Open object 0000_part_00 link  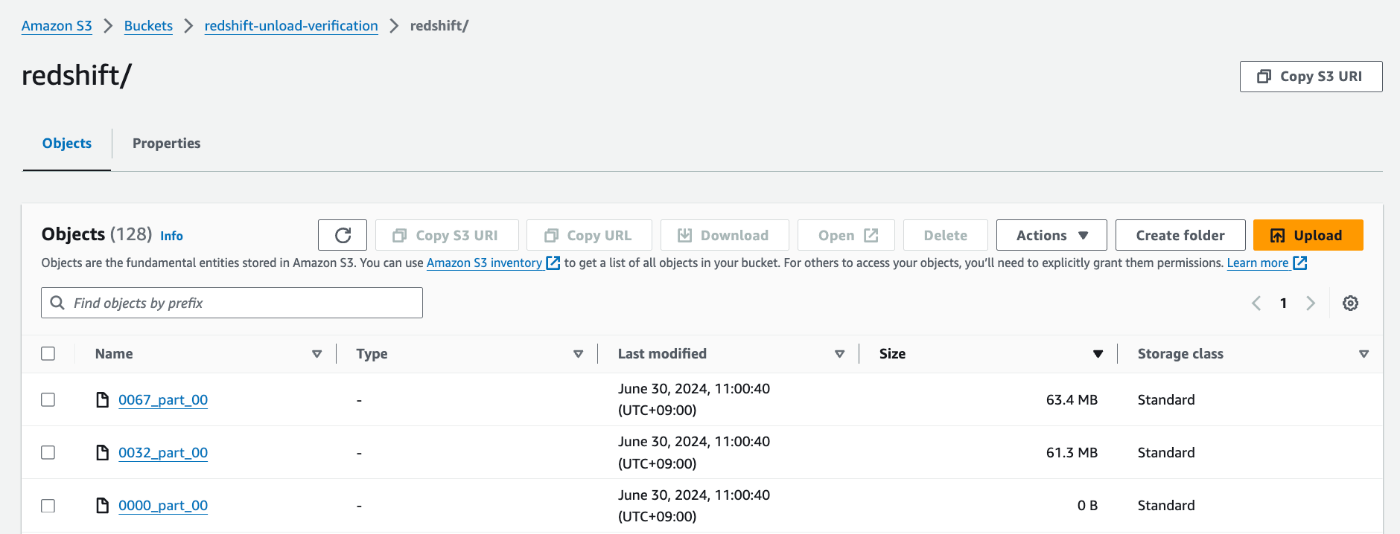coord(163,506)
